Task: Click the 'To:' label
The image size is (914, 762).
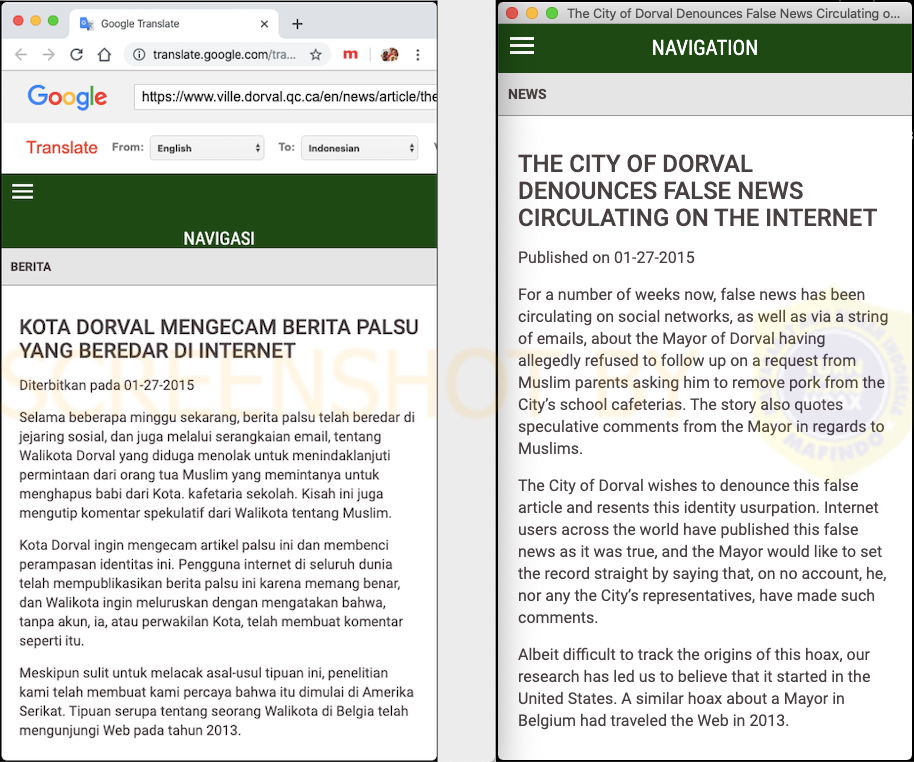Action: coord(286,148)
